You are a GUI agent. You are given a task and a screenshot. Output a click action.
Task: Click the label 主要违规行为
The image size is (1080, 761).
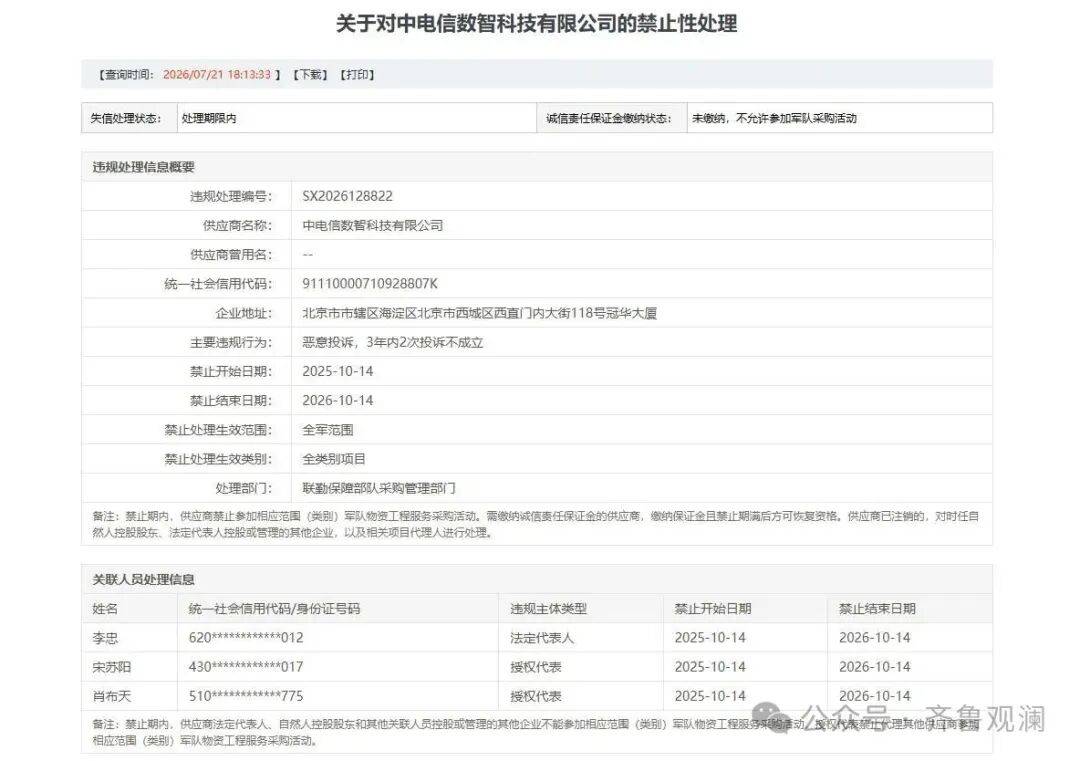coord(231,342)
